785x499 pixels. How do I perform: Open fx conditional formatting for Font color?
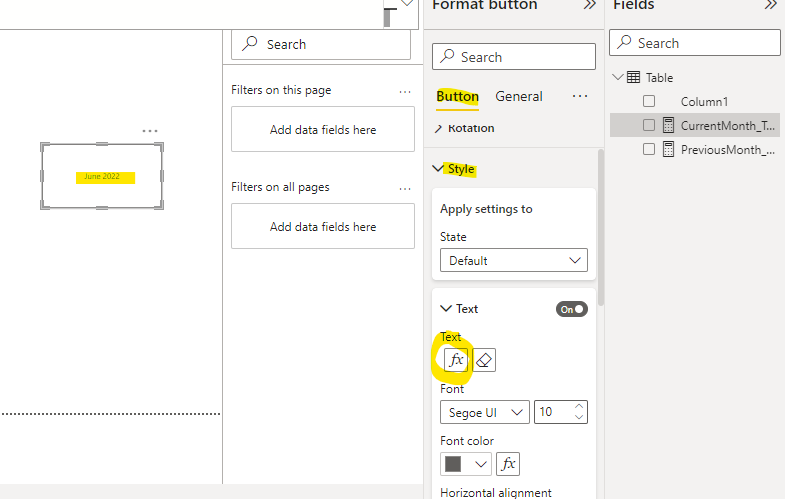click(508, 463)
